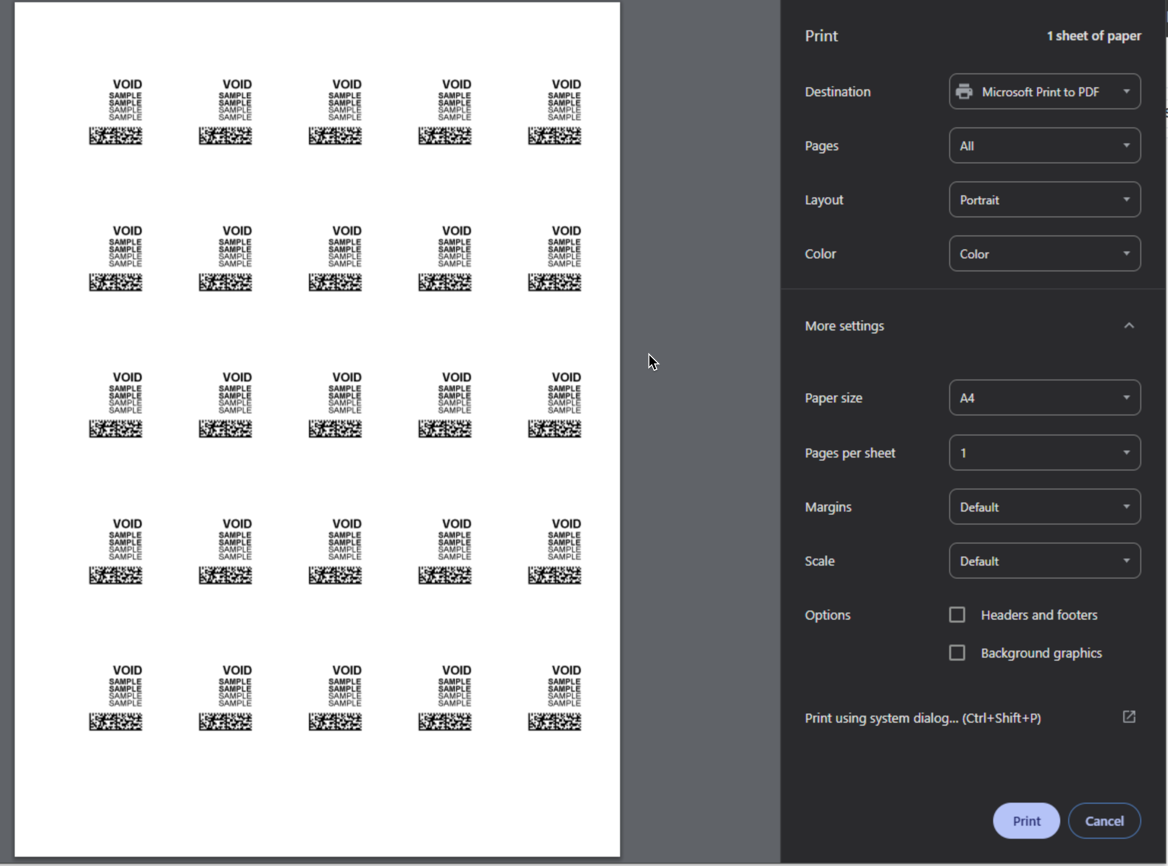This screenshot has width=1168, height=866.
Task: Click the Print button
Action: click(x=1026, y=820)
